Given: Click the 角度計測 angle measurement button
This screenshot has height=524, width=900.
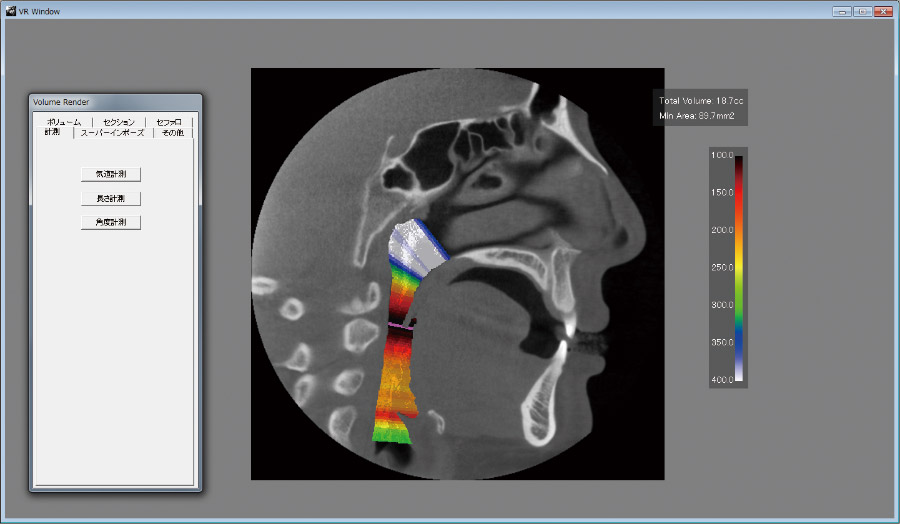Looking at the screenshot, I should (111, 222).
